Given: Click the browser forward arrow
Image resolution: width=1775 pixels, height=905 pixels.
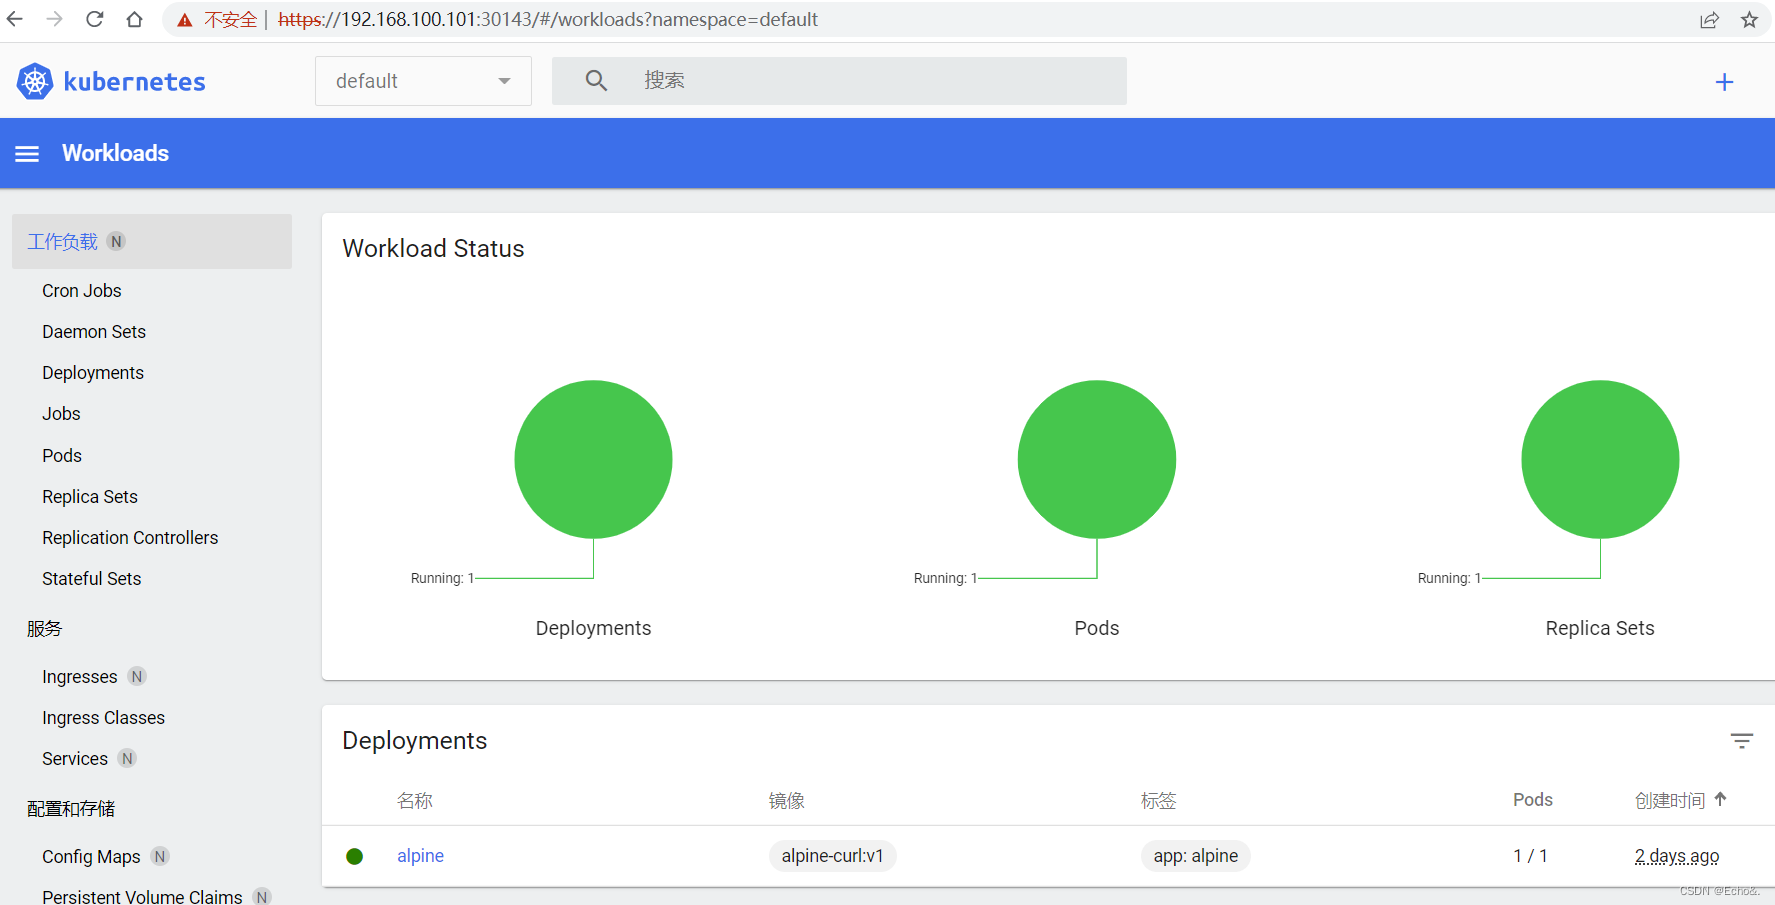Looking at the screenshot, I should pos(55,19).
